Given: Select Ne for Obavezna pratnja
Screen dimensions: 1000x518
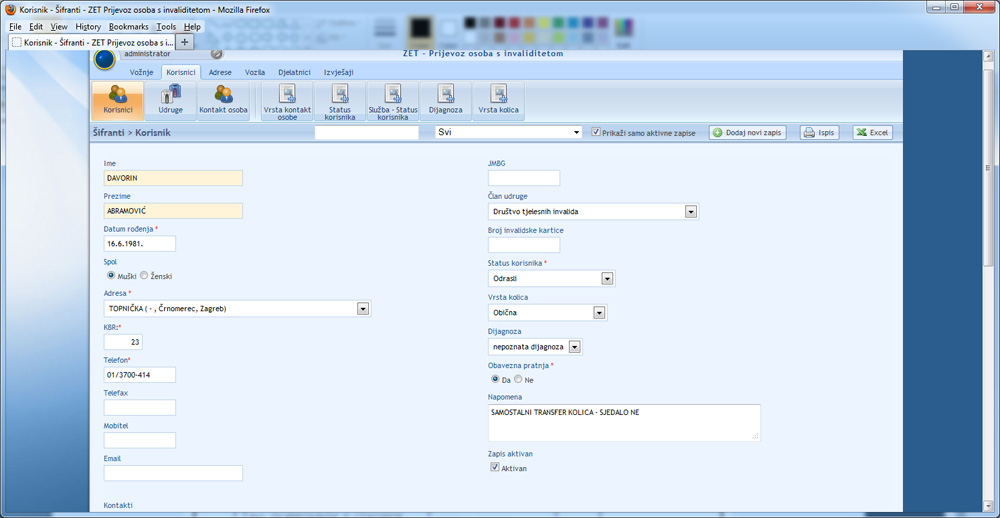Looking at the screenshot, I should click(518, 379).
